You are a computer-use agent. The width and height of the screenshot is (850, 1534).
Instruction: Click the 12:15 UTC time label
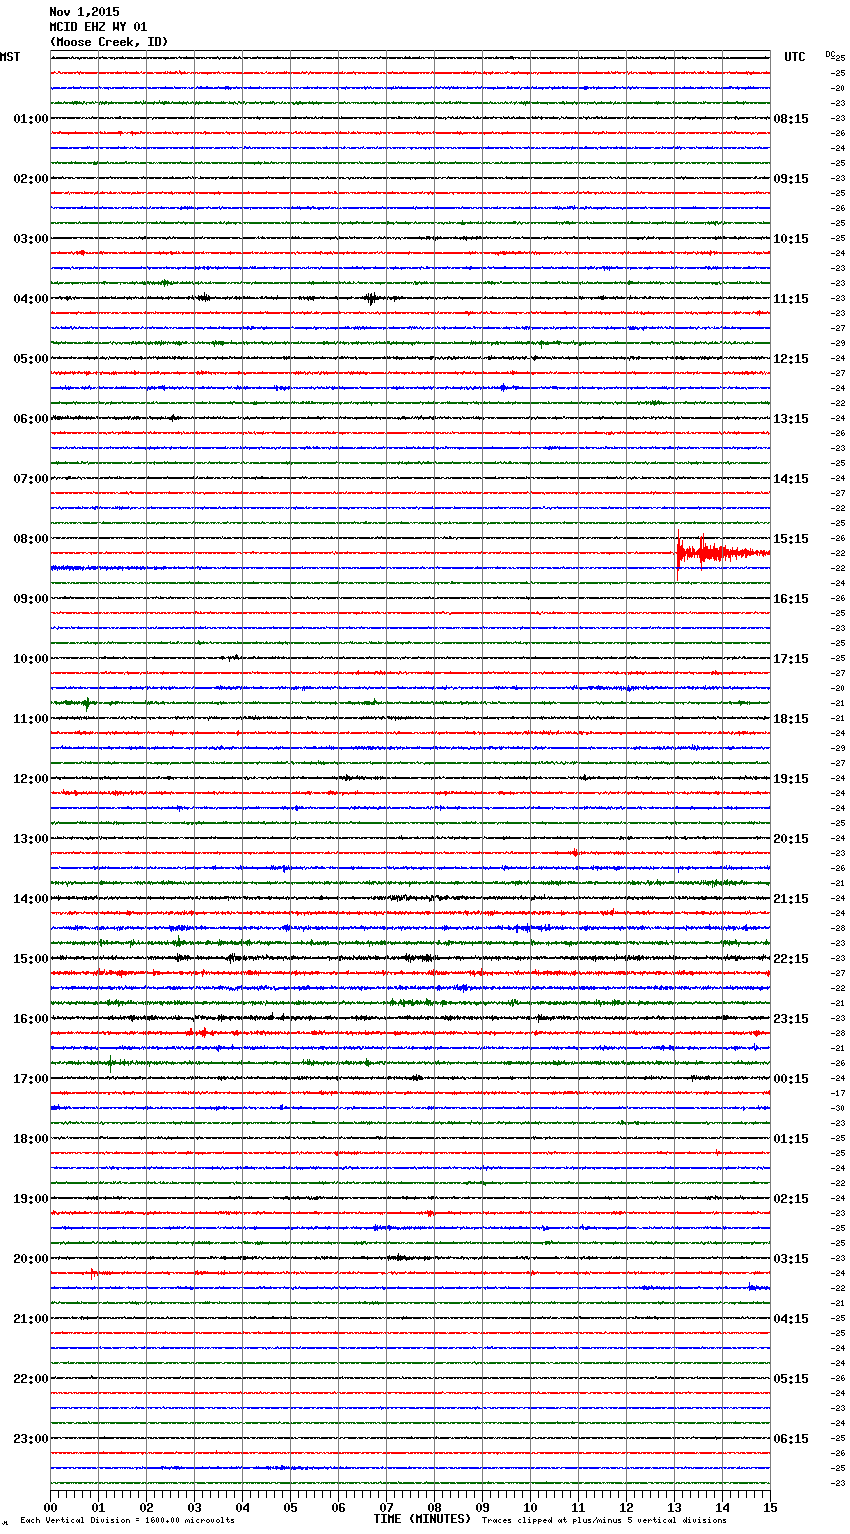click(791, 359)
